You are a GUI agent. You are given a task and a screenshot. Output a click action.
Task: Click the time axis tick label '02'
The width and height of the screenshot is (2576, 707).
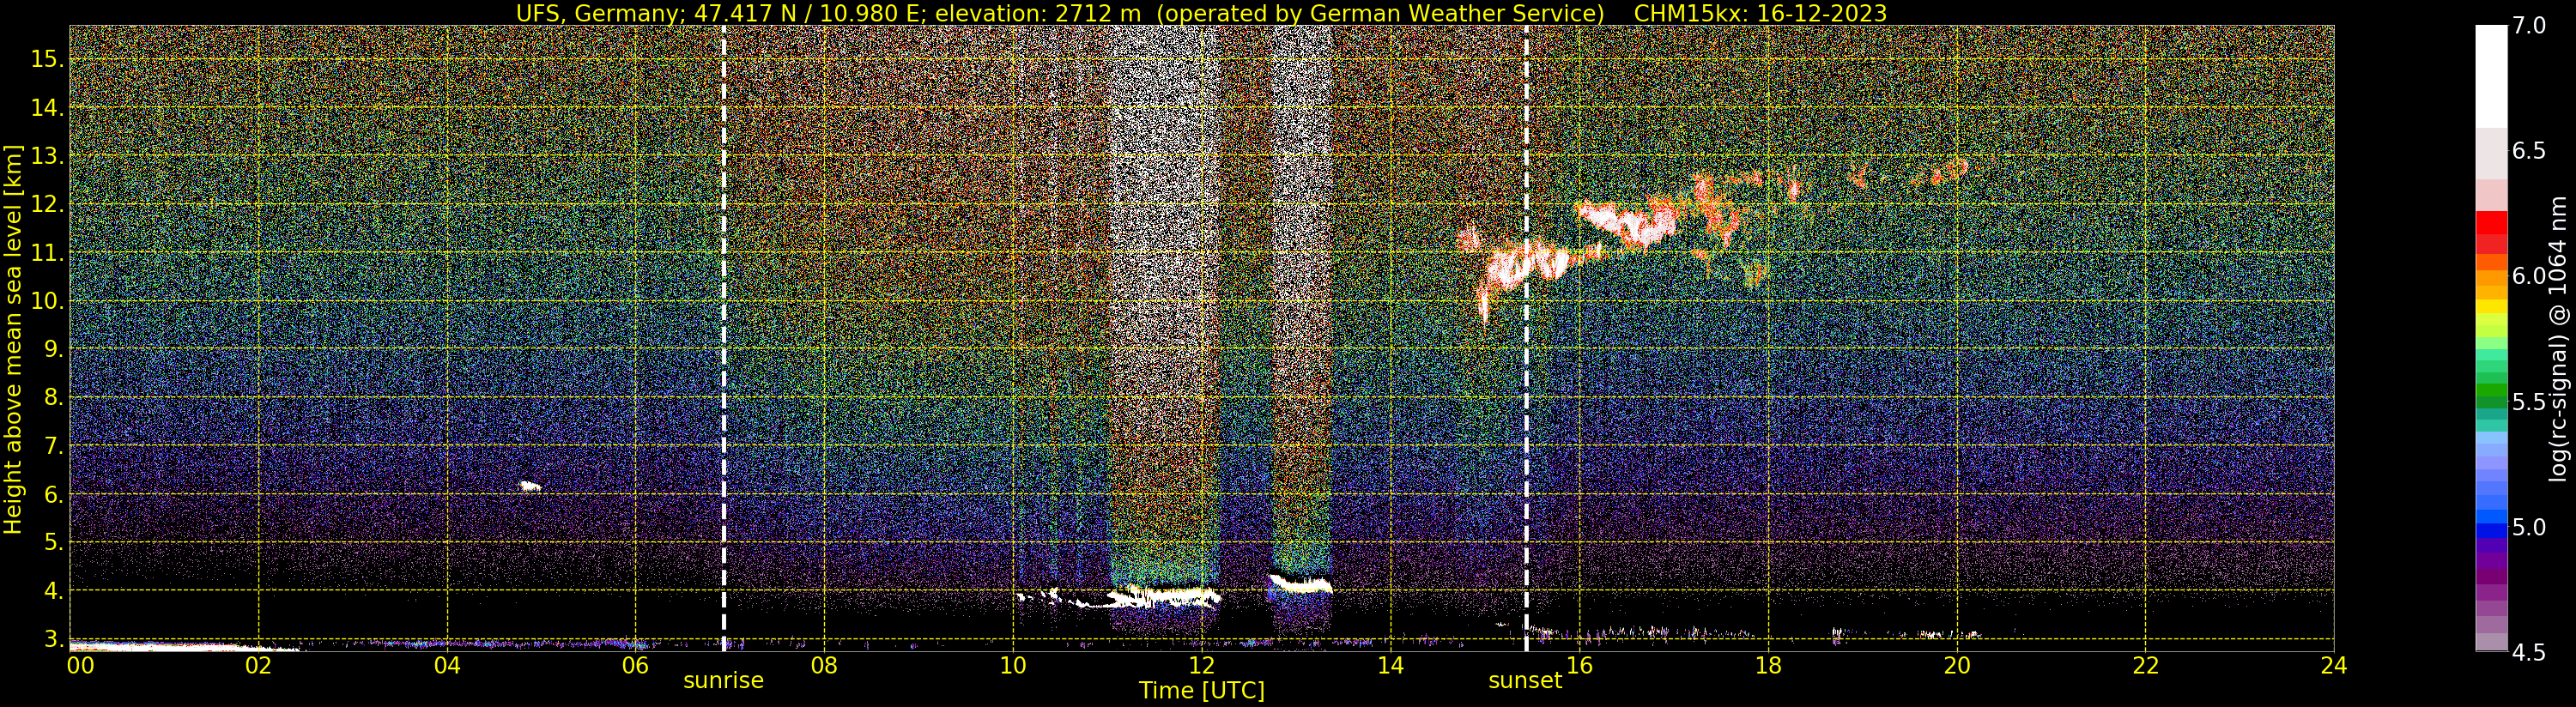(258, 665)
